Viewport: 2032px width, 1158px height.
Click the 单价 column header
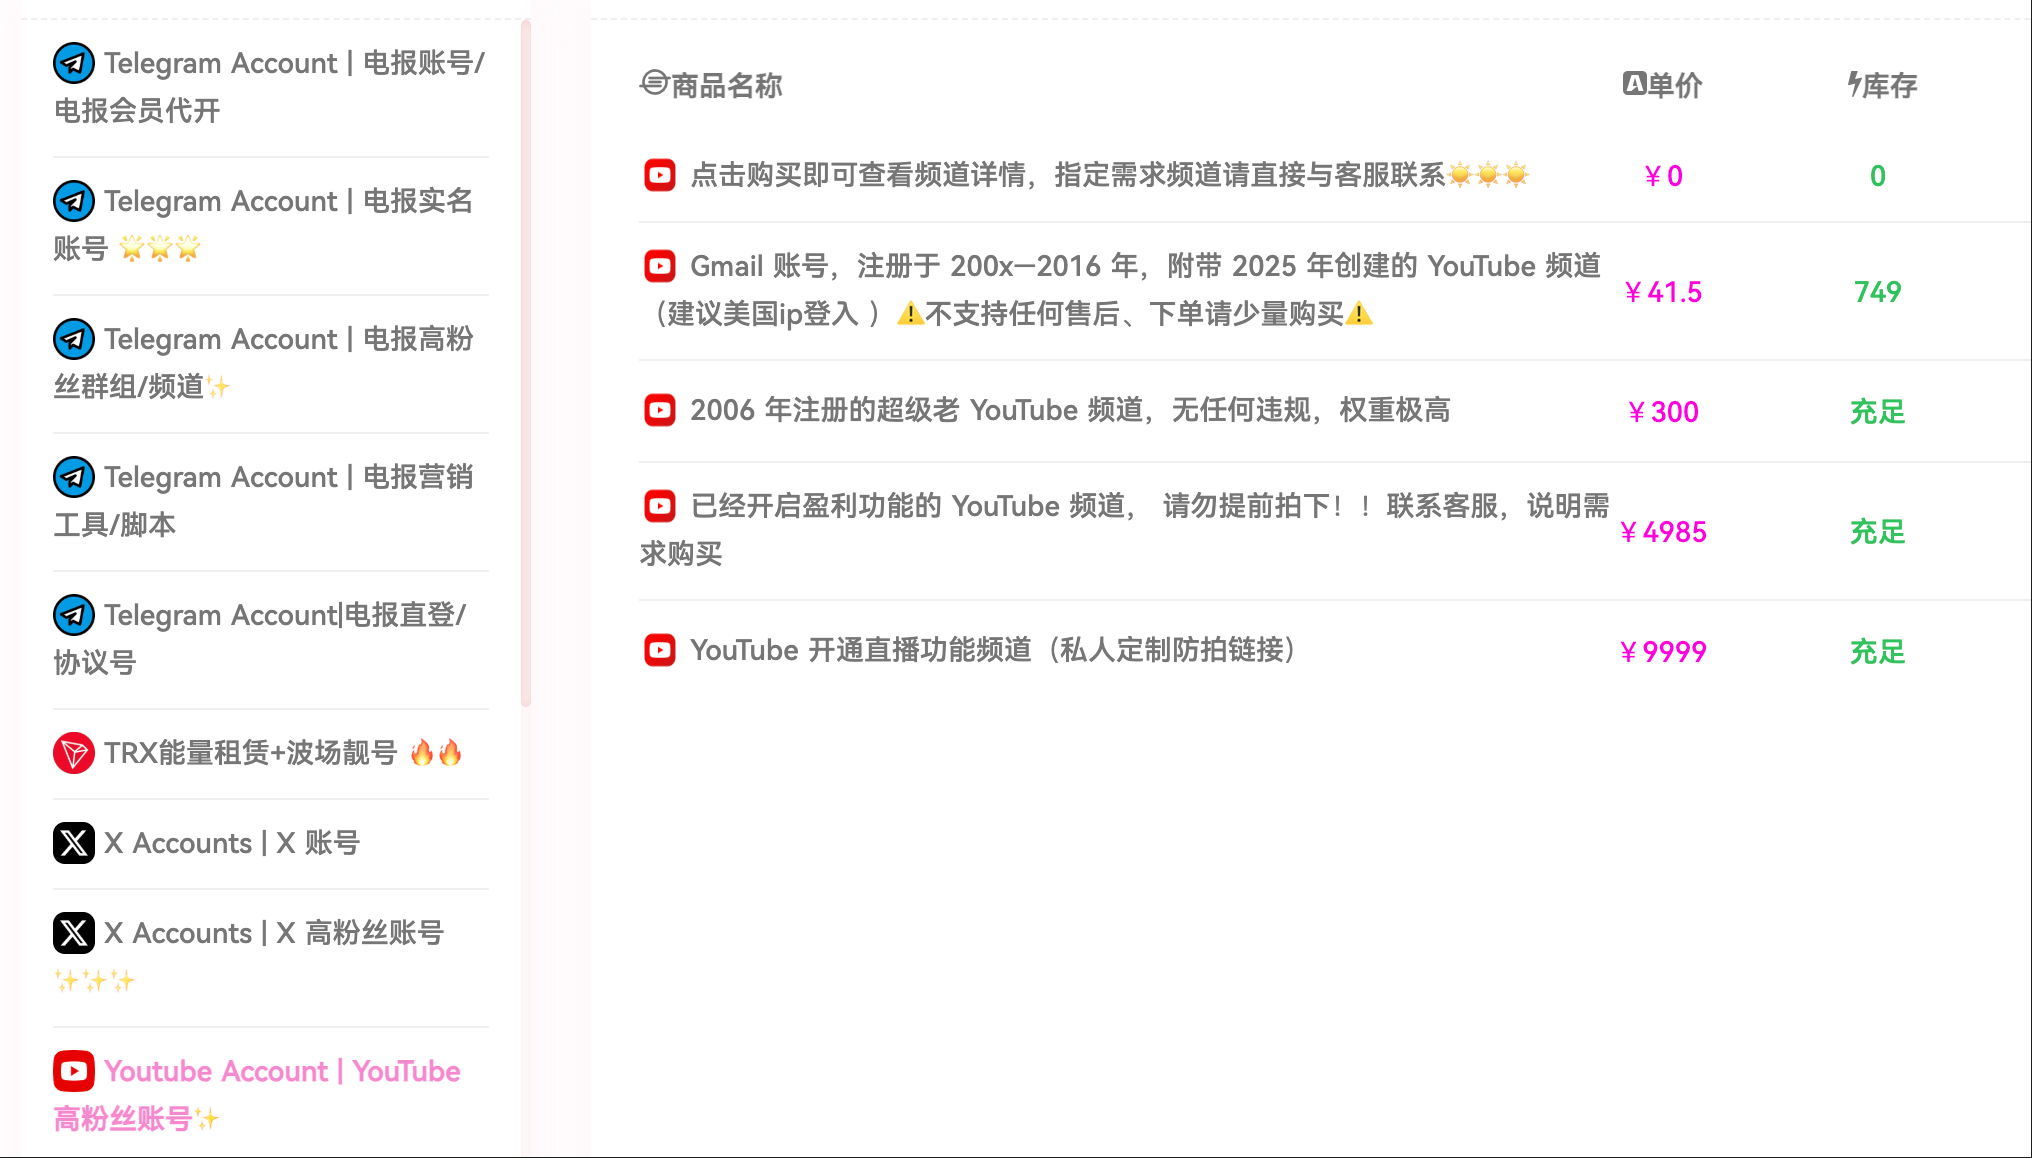point(1663,85)
